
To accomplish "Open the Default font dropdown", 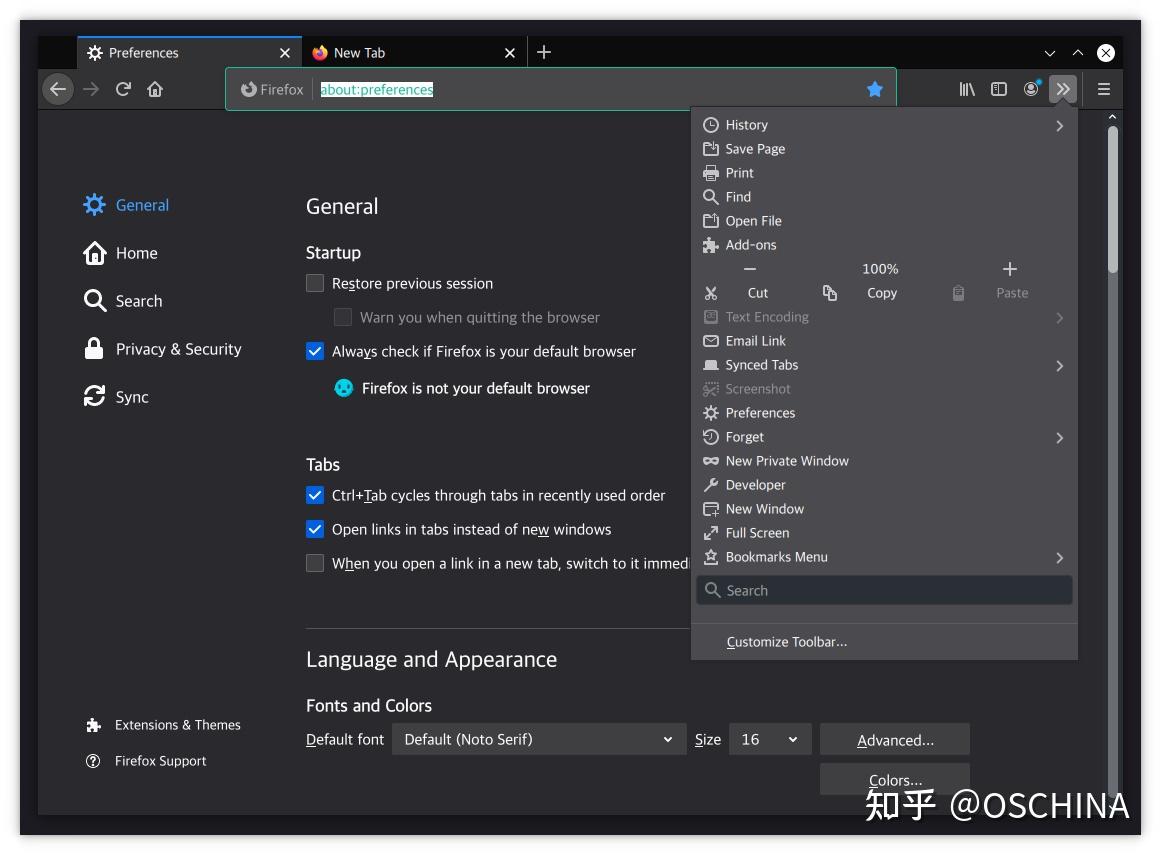I will tap(538, 740).
